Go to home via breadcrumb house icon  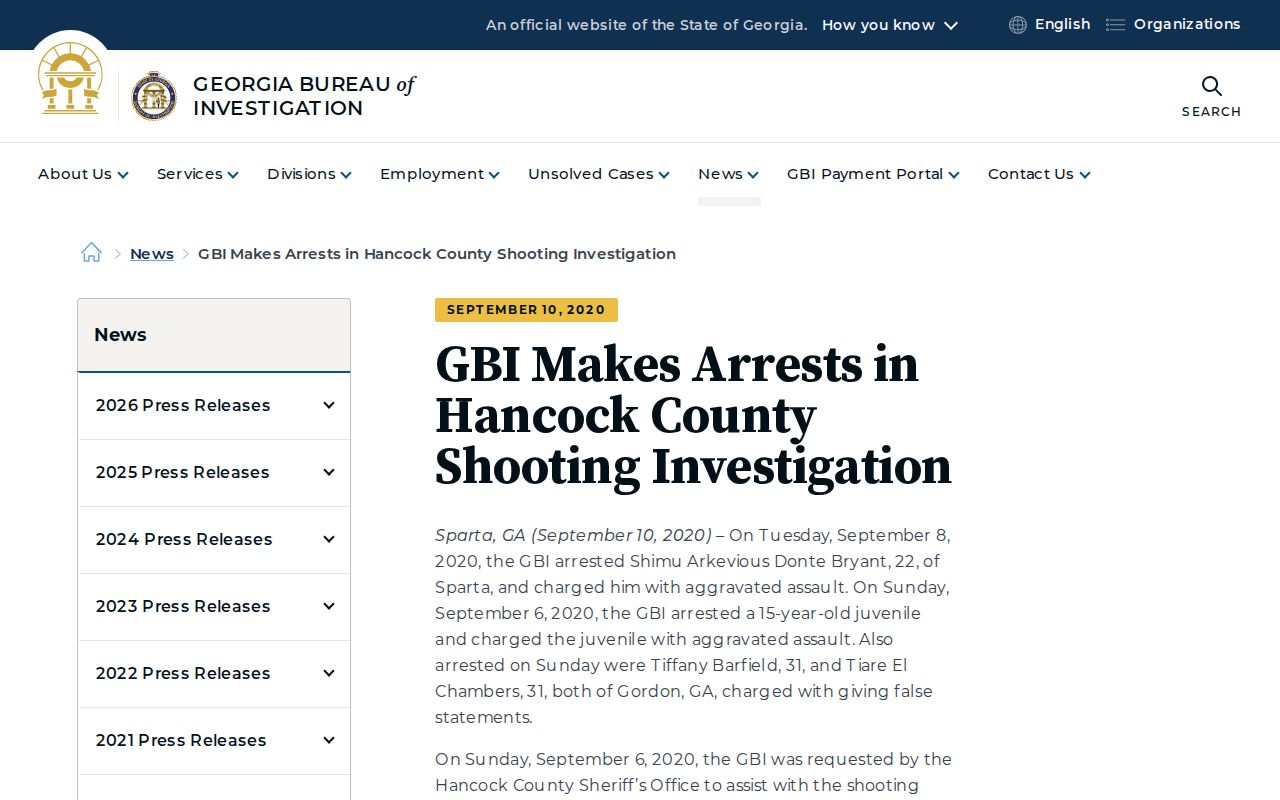(x=91, y=253)
